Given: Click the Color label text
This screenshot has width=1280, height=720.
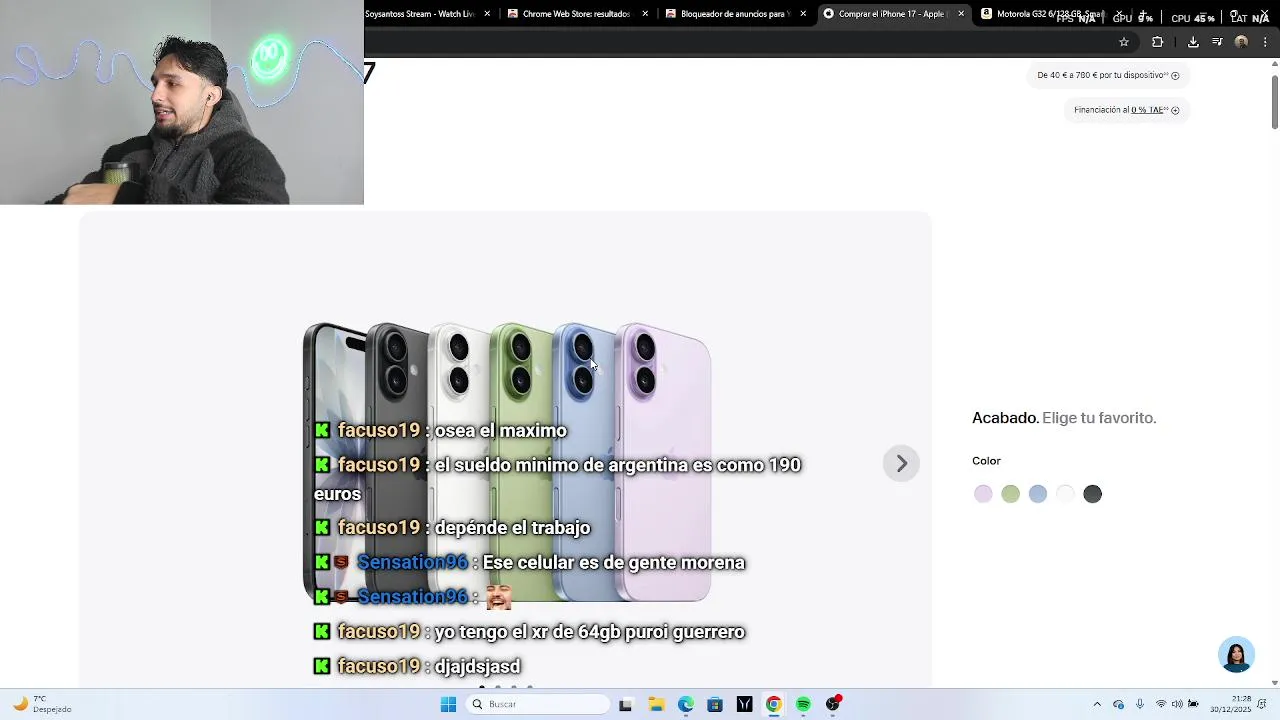Looking at the screenshot, I should click(x=986, y=461).
